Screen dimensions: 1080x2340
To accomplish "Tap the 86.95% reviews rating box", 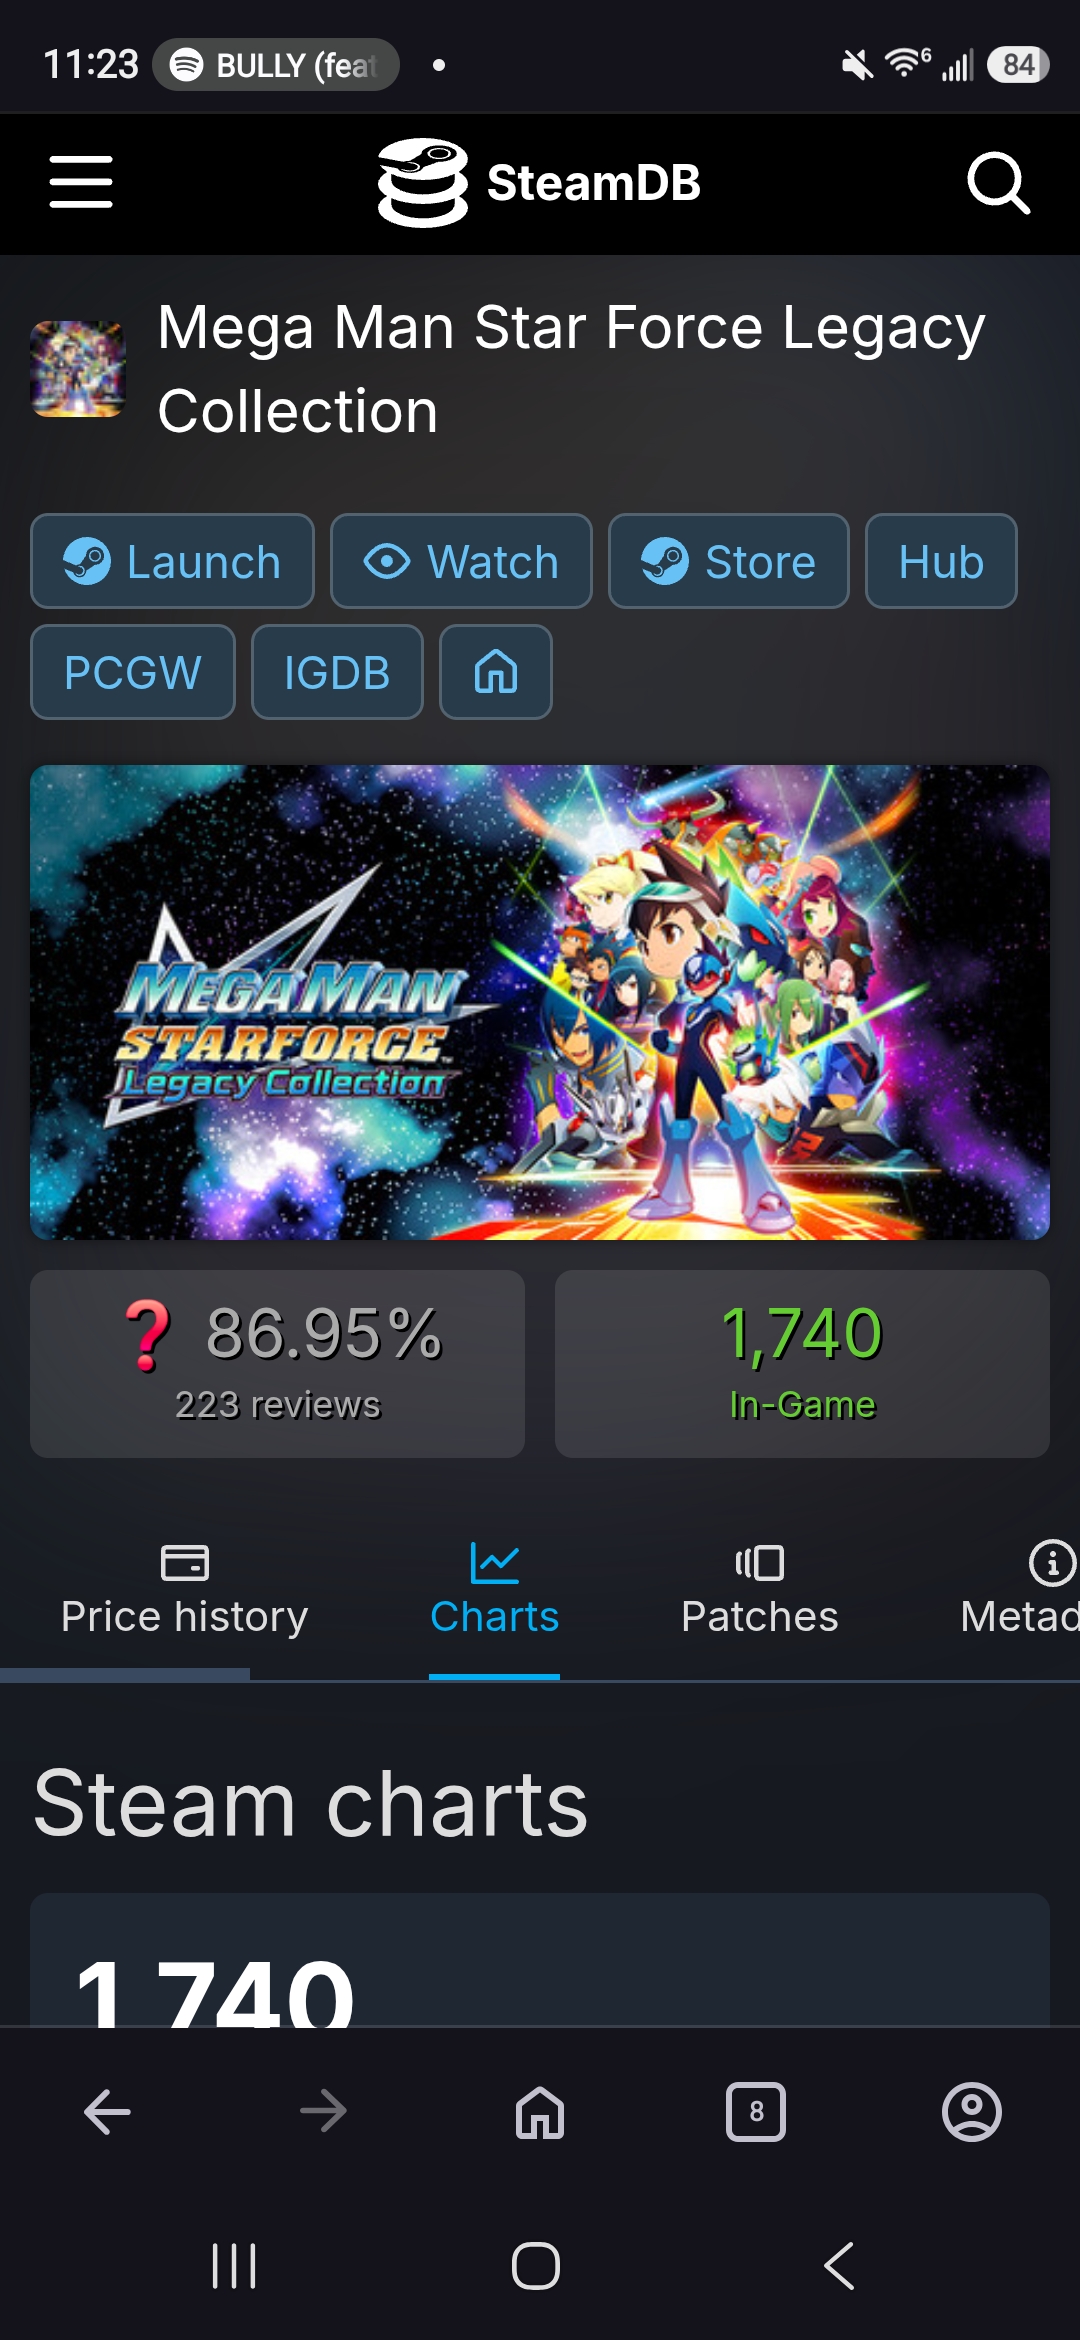I will [277, 1363].
